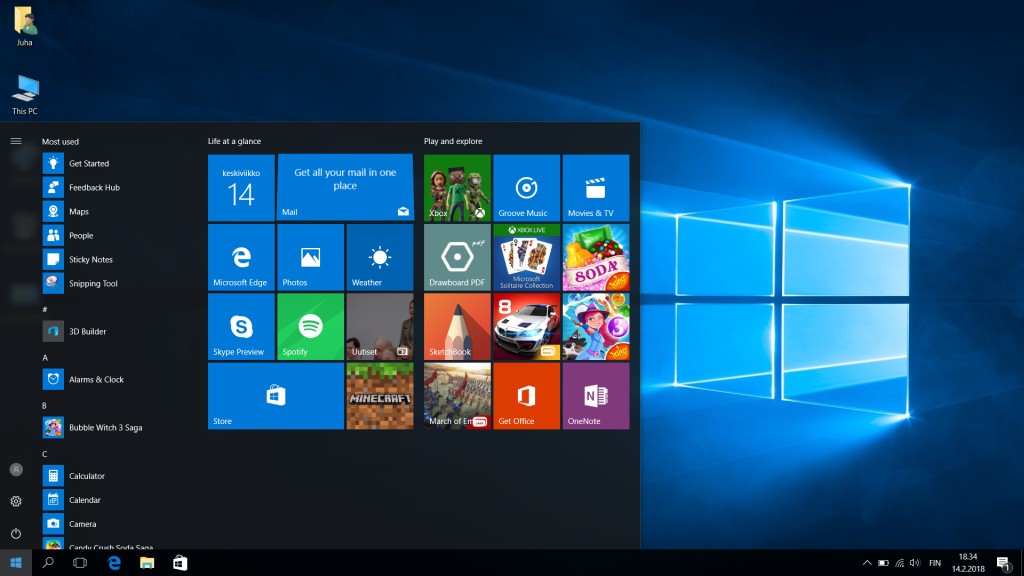Click the Get Office tile
Viewport: 1024px width, 576px height.
click(x=526, y=396)
